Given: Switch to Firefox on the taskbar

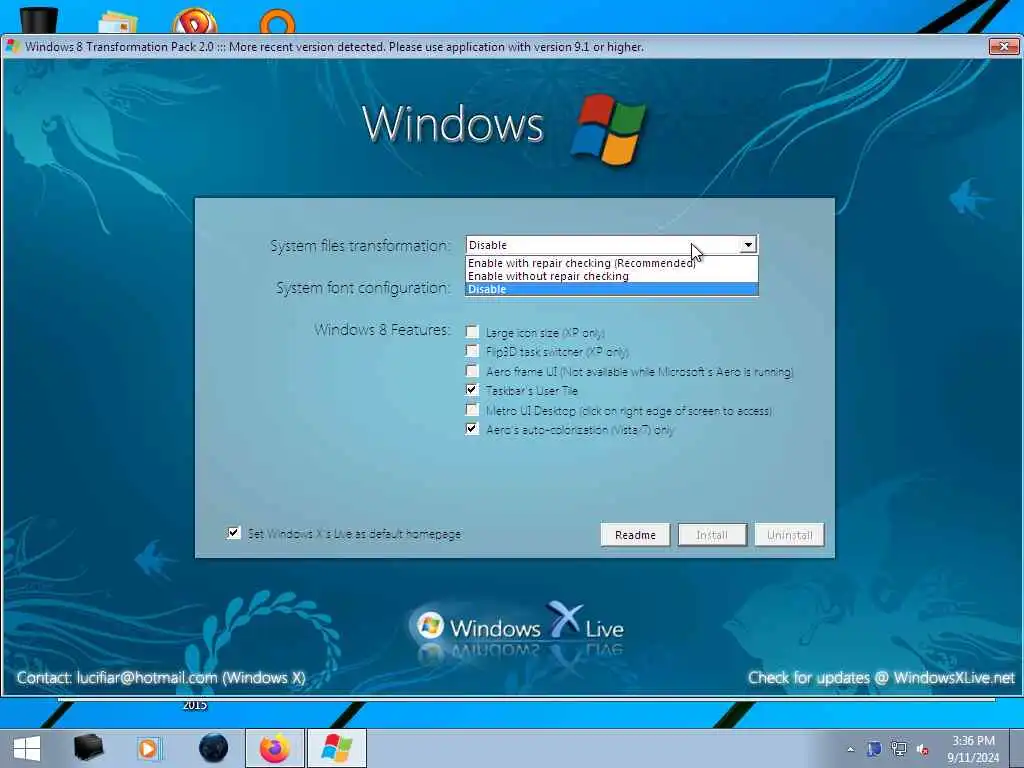Looking at the screenshot, I should point(275,748).
